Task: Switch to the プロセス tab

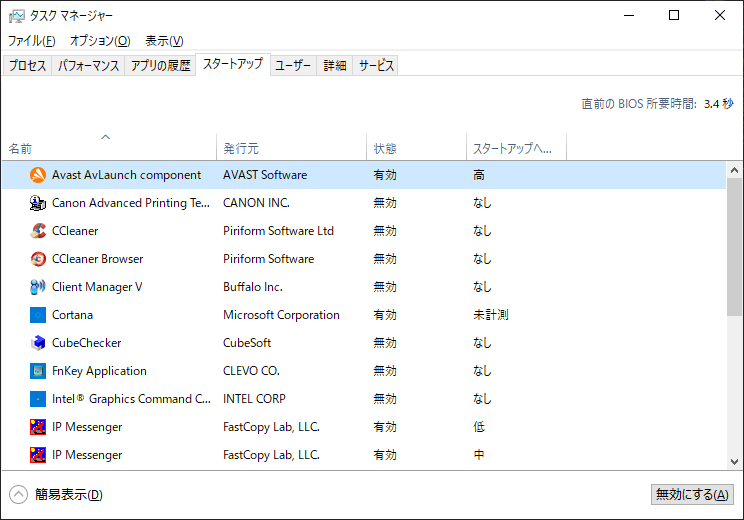Action: [x=27, y=66]
